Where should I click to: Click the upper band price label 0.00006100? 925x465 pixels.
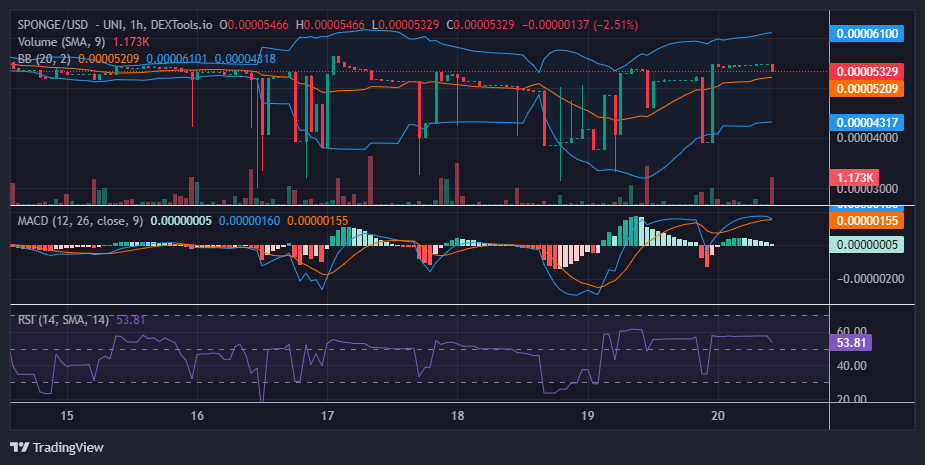867,34
